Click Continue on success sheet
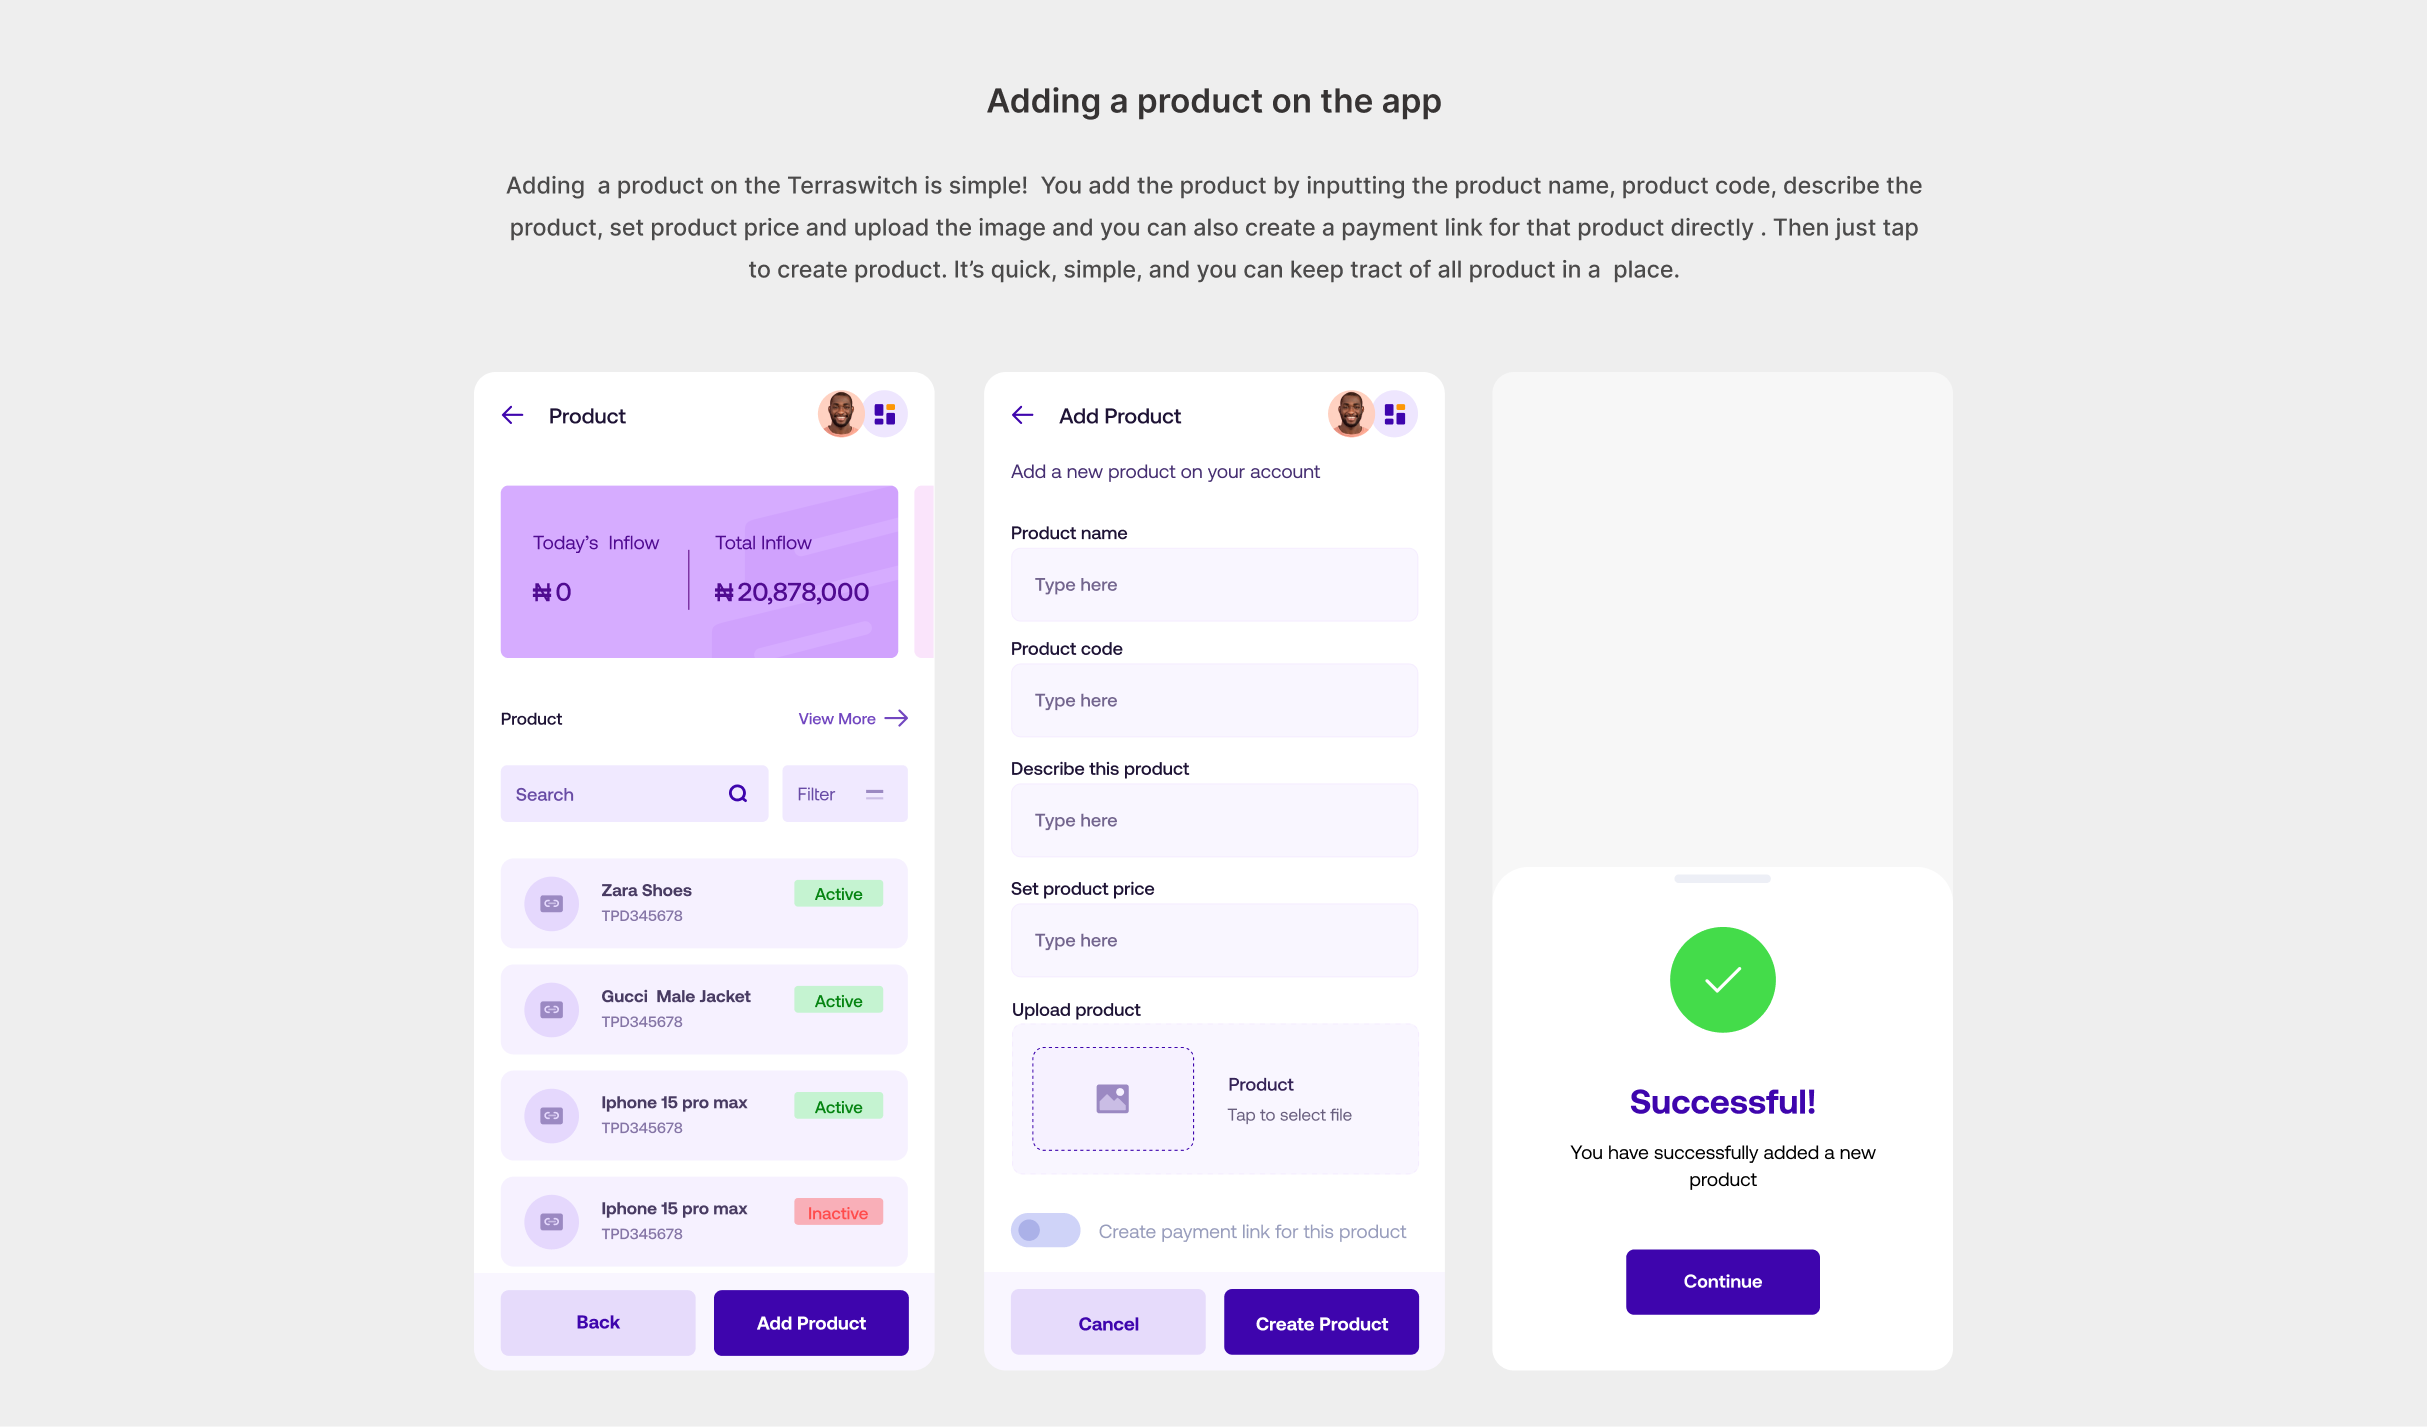The image size is (2427, 1427). (x=1722, y=1282)
